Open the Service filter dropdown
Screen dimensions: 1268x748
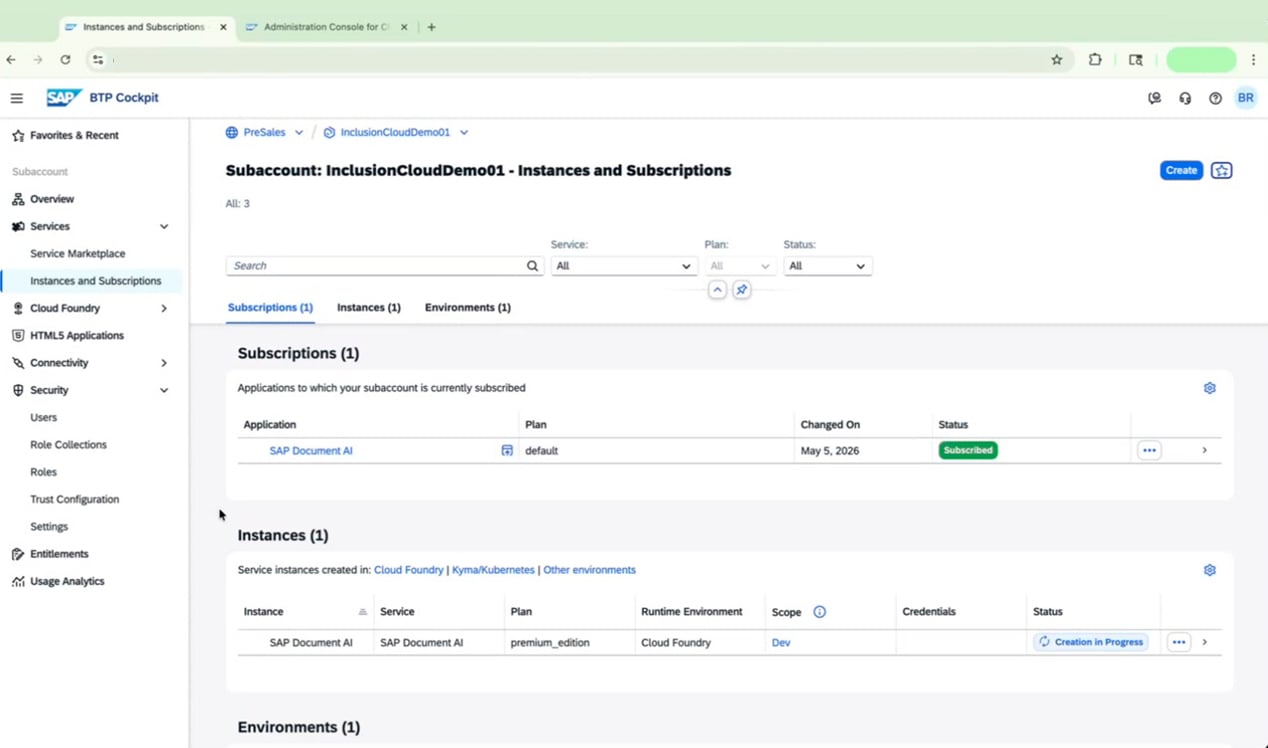(623, 266)
